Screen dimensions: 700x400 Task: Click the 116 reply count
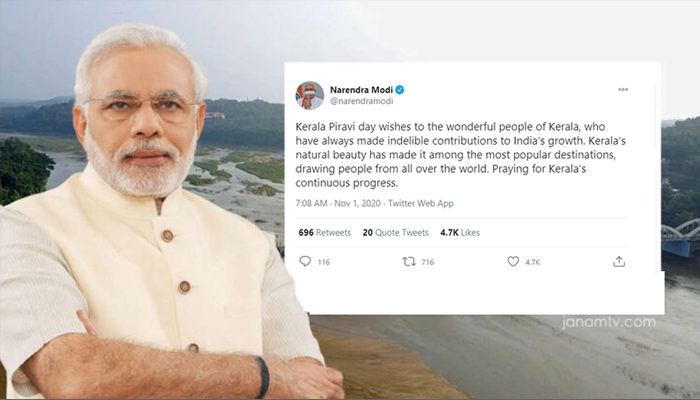[324, 262]
